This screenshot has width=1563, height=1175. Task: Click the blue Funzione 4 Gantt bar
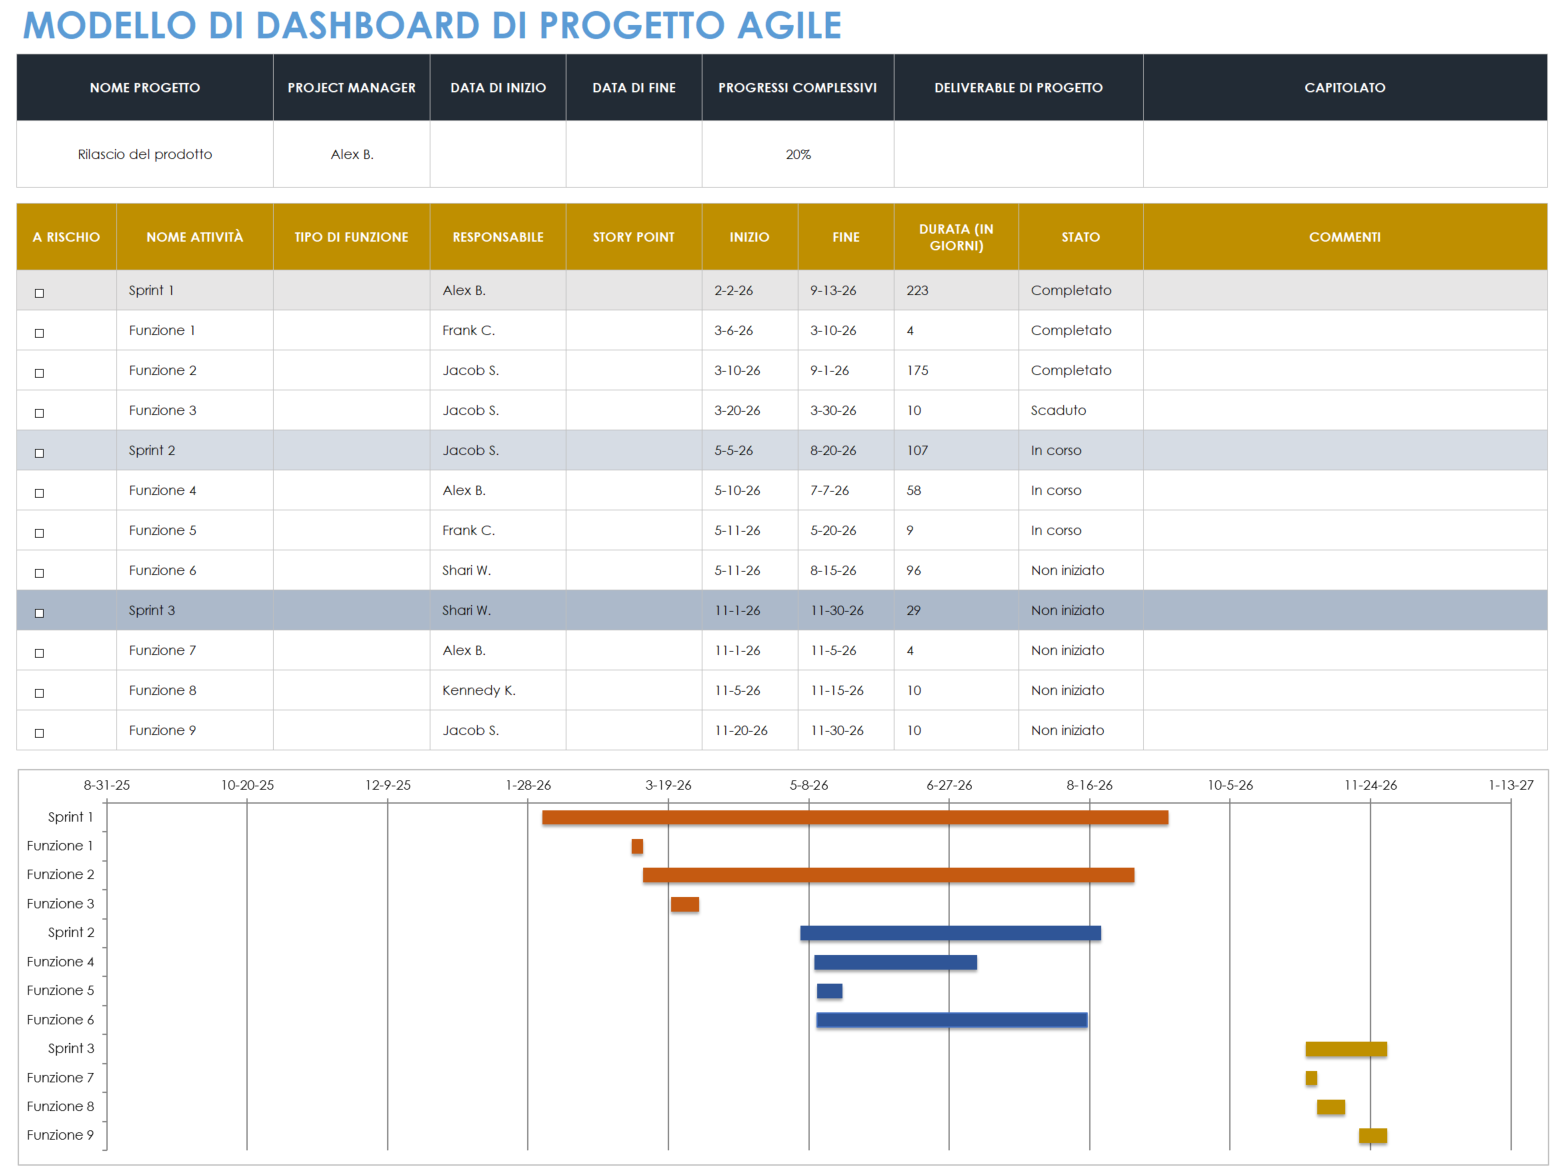click(895, 962)
